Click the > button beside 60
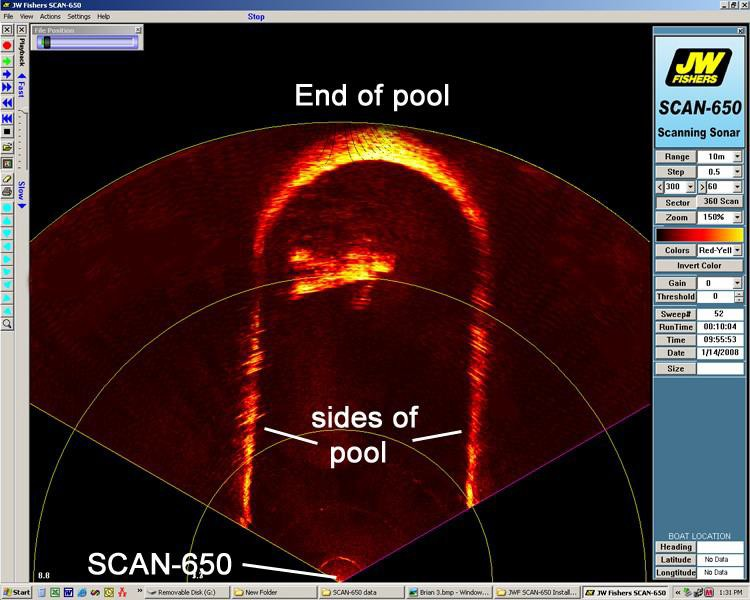Viewport: 750px width, 600px height. pyautogui.click(x=702, y=187)
